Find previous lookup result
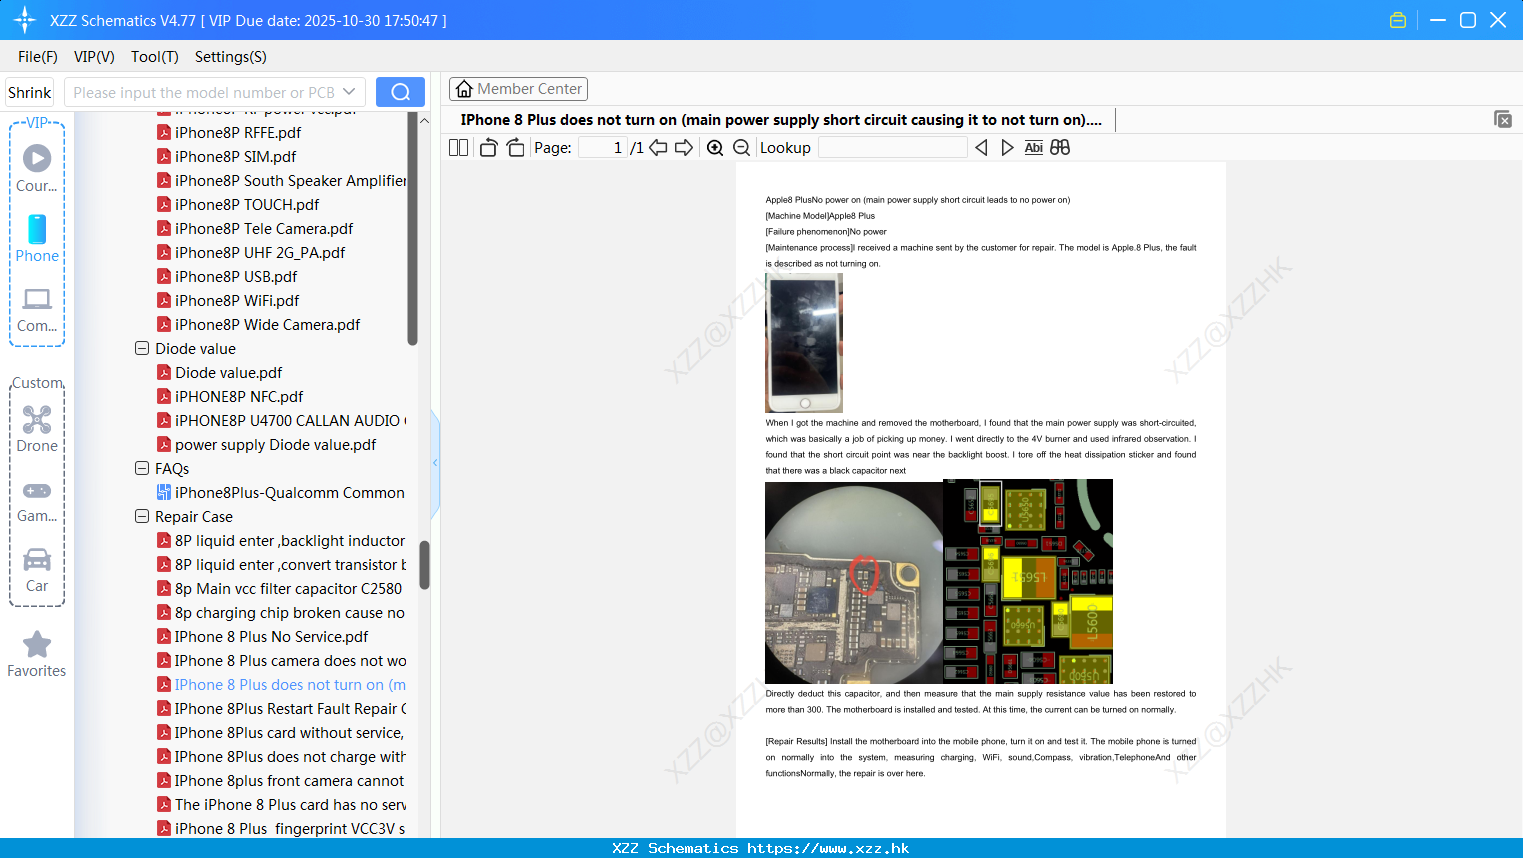The width and height of the screenshot is (1523, 858). (x=981, y=148)
